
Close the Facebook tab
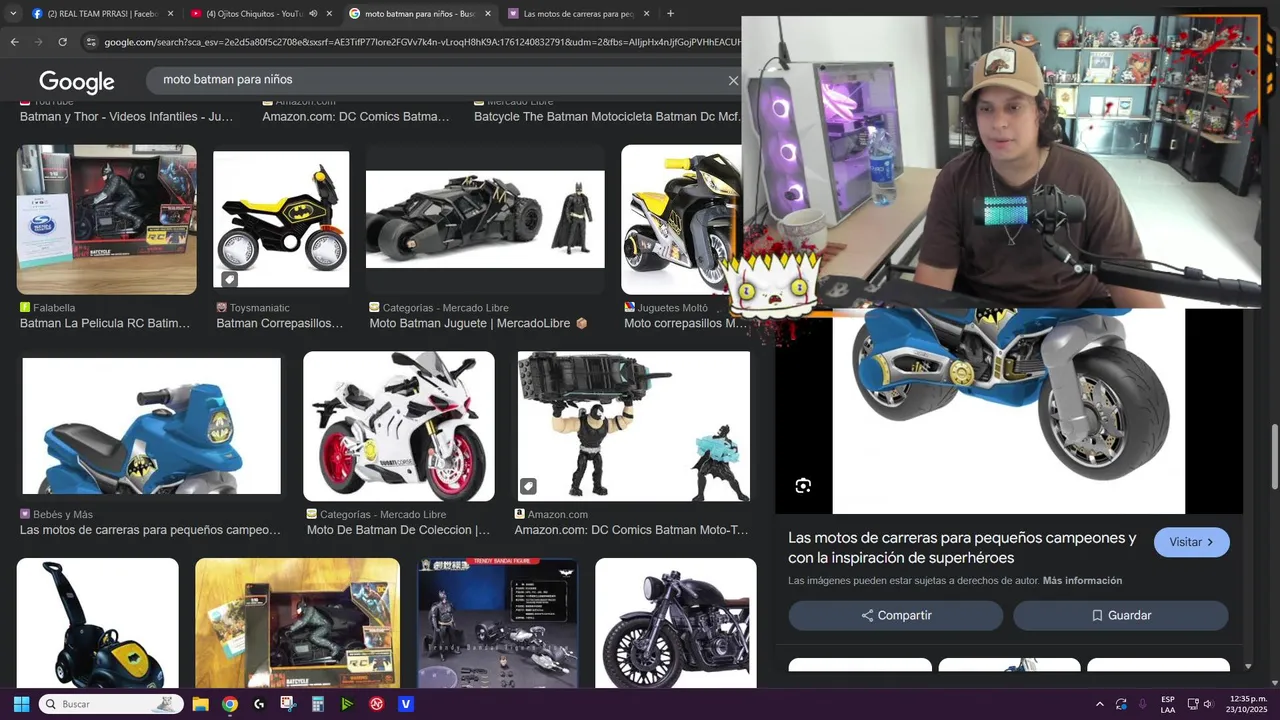point(170,14)
